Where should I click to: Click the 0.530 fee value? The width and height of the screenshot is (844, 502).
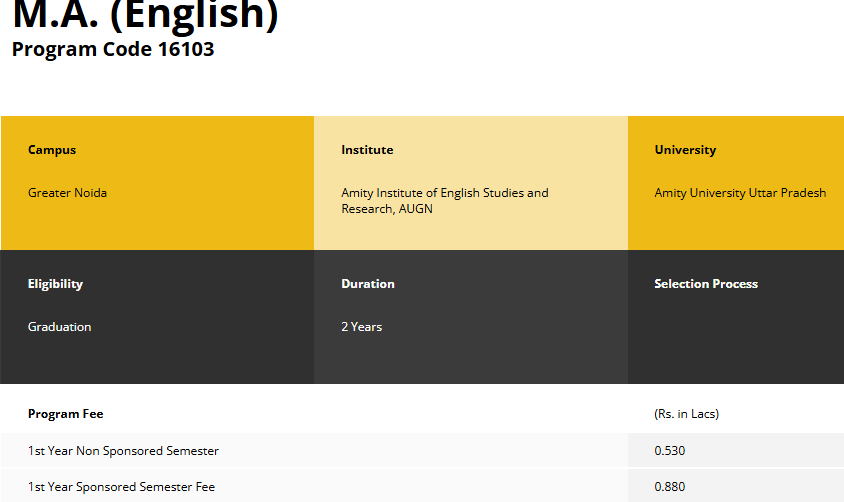tap(669, 451)
